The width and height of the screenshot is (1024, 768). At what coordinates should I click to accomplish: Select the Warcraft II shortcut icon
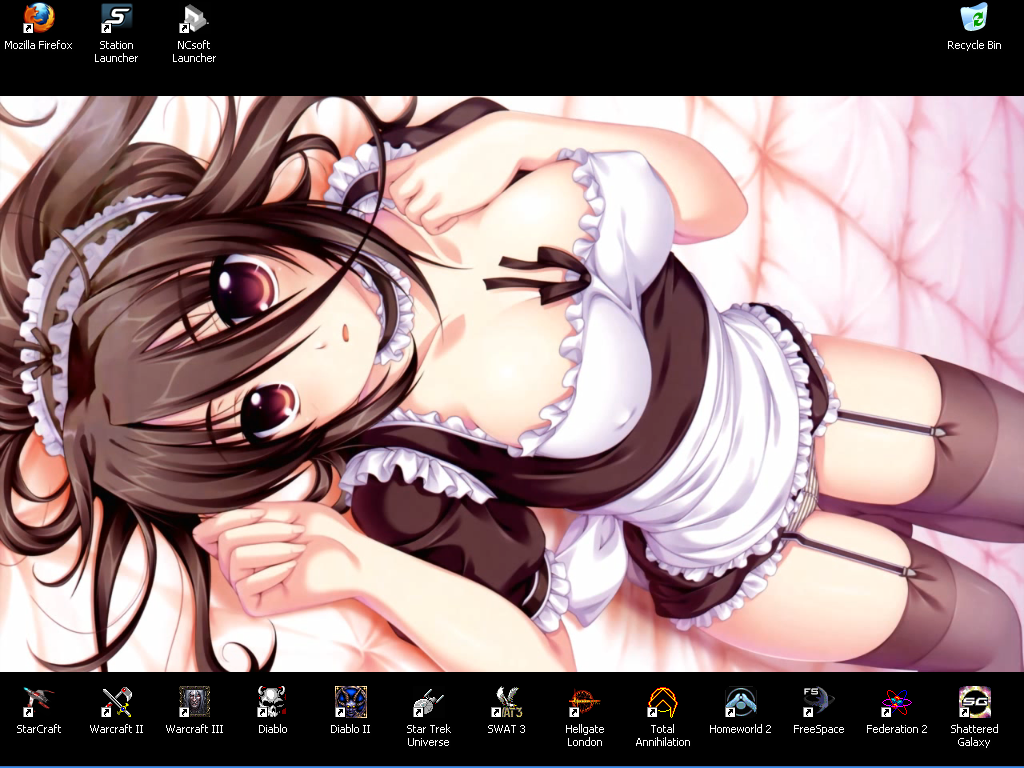[116, 702]
